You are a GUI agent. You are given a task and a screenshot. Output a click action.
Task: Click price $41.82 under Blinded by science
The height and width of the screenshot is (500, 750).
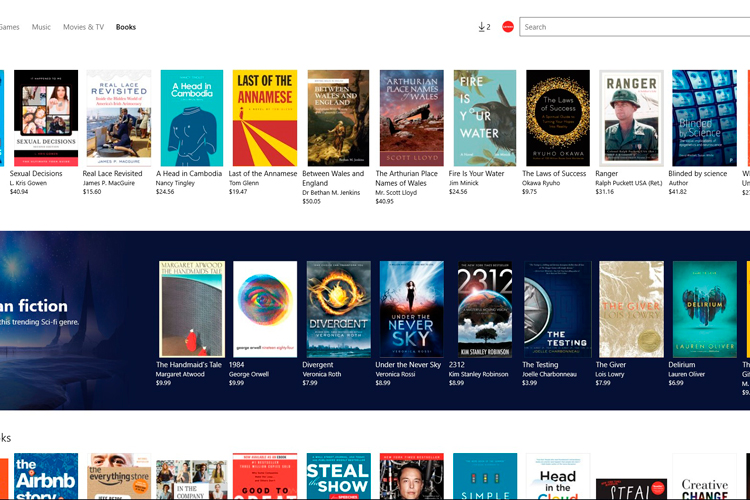(678, 192)
